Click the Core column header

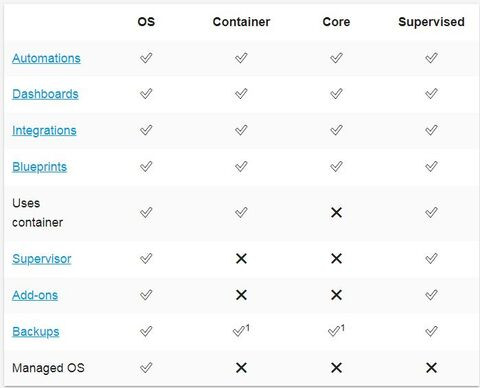[x=336, y=22]
